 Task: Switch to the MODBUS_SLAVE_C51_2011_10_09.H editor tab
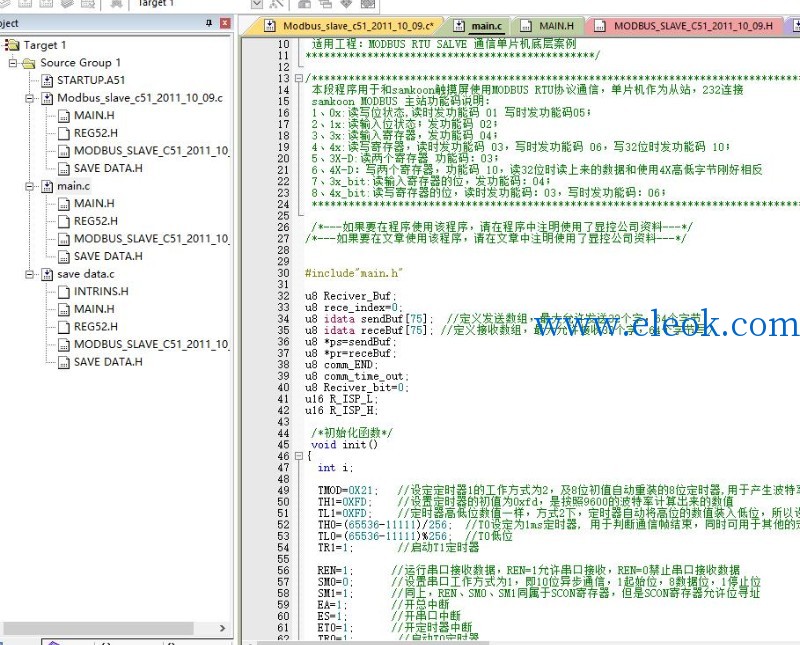point(685,26)
